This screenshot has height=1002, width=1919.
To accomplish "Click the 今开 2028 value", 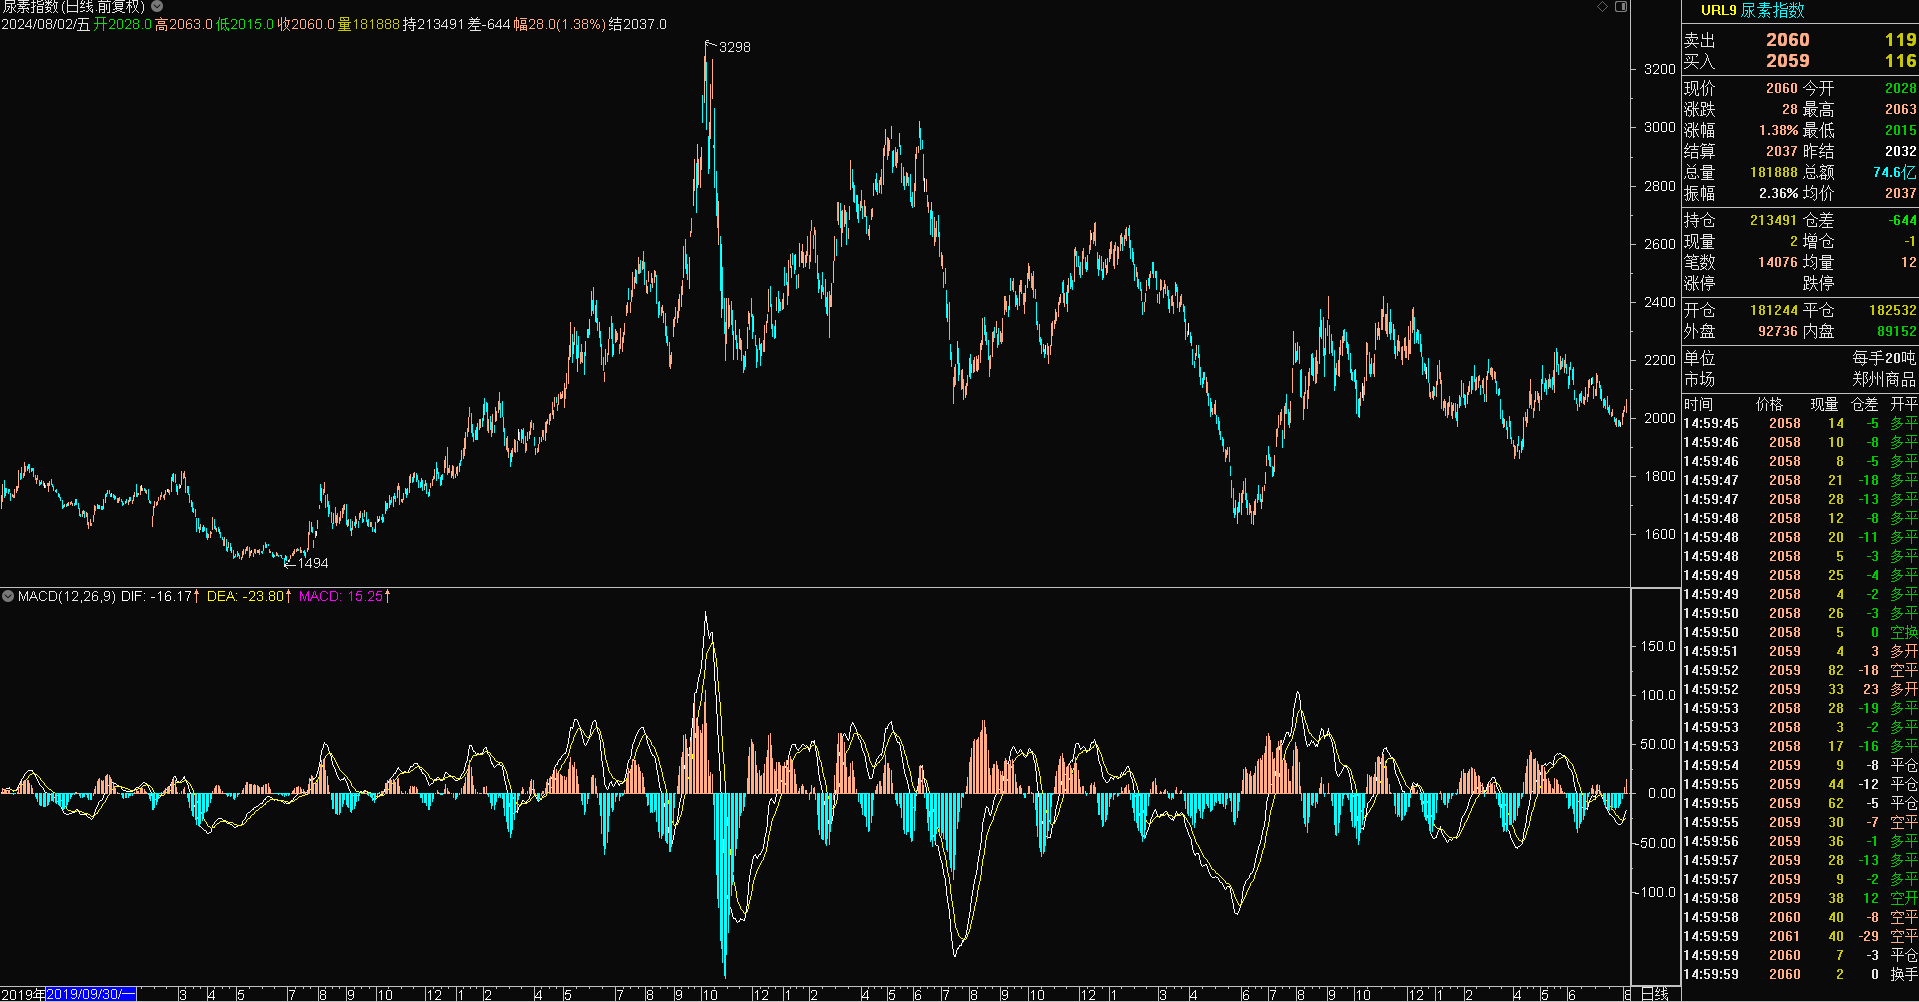I will 1900,88.
